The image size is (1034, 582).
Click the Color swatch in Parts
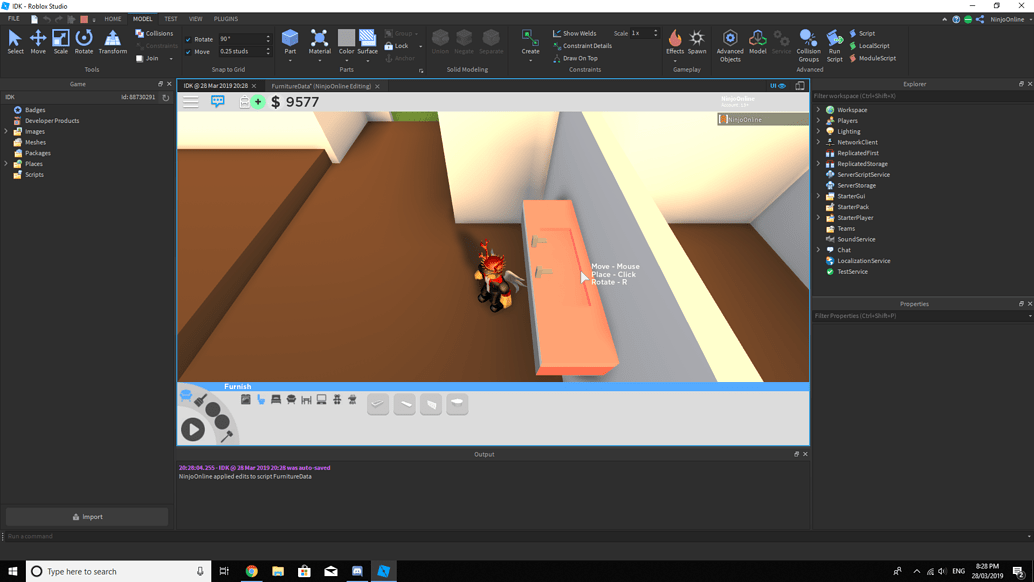pos(346,38)
